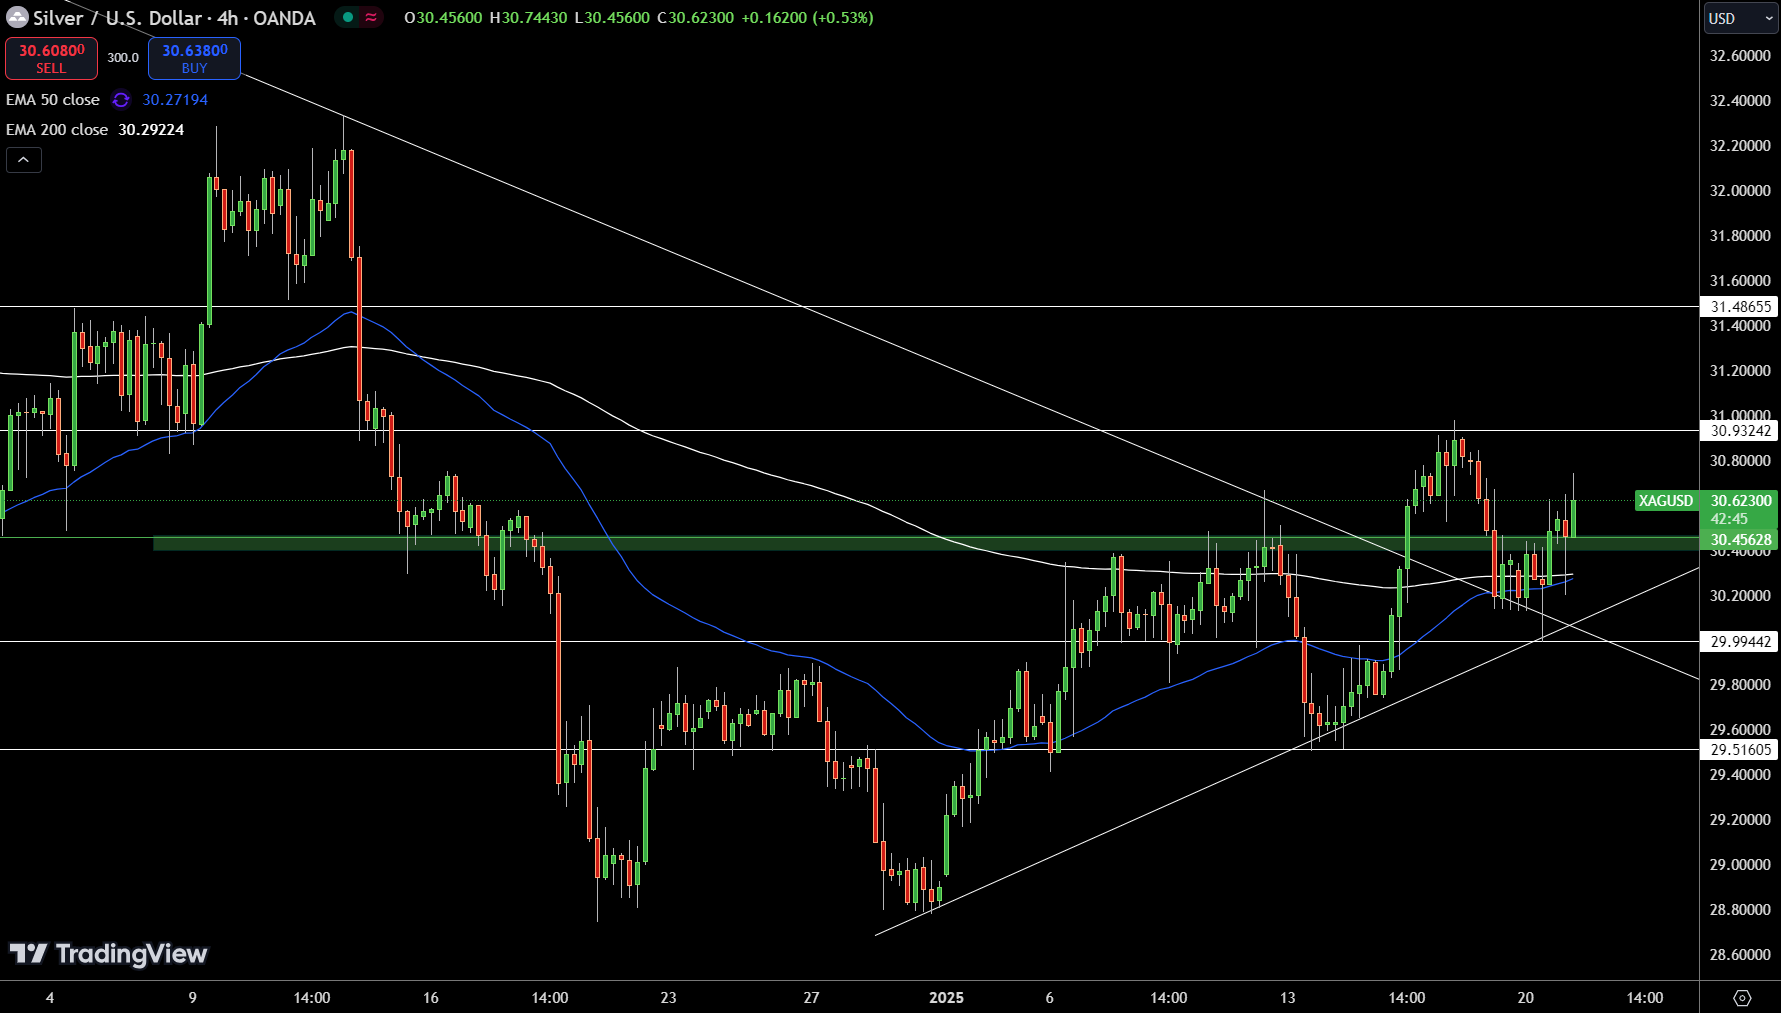
Task: Click the EMA 50 purple refresh icon
Action: point(121,100)
